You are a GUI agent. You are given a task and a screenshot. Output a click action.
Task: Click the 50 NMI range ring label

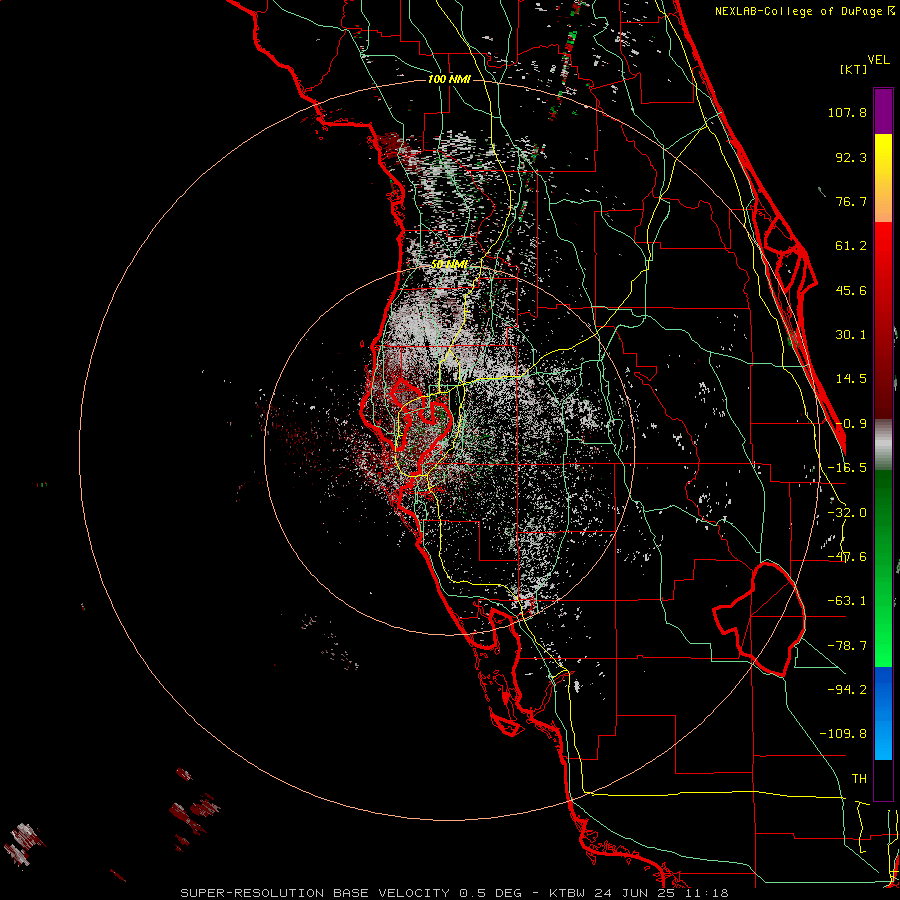click(x=449, y=265)
